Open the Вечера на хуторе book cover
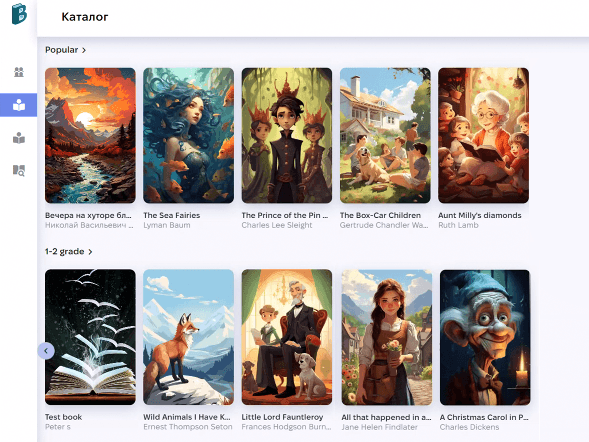589x442 pixels. click(90, 136)
